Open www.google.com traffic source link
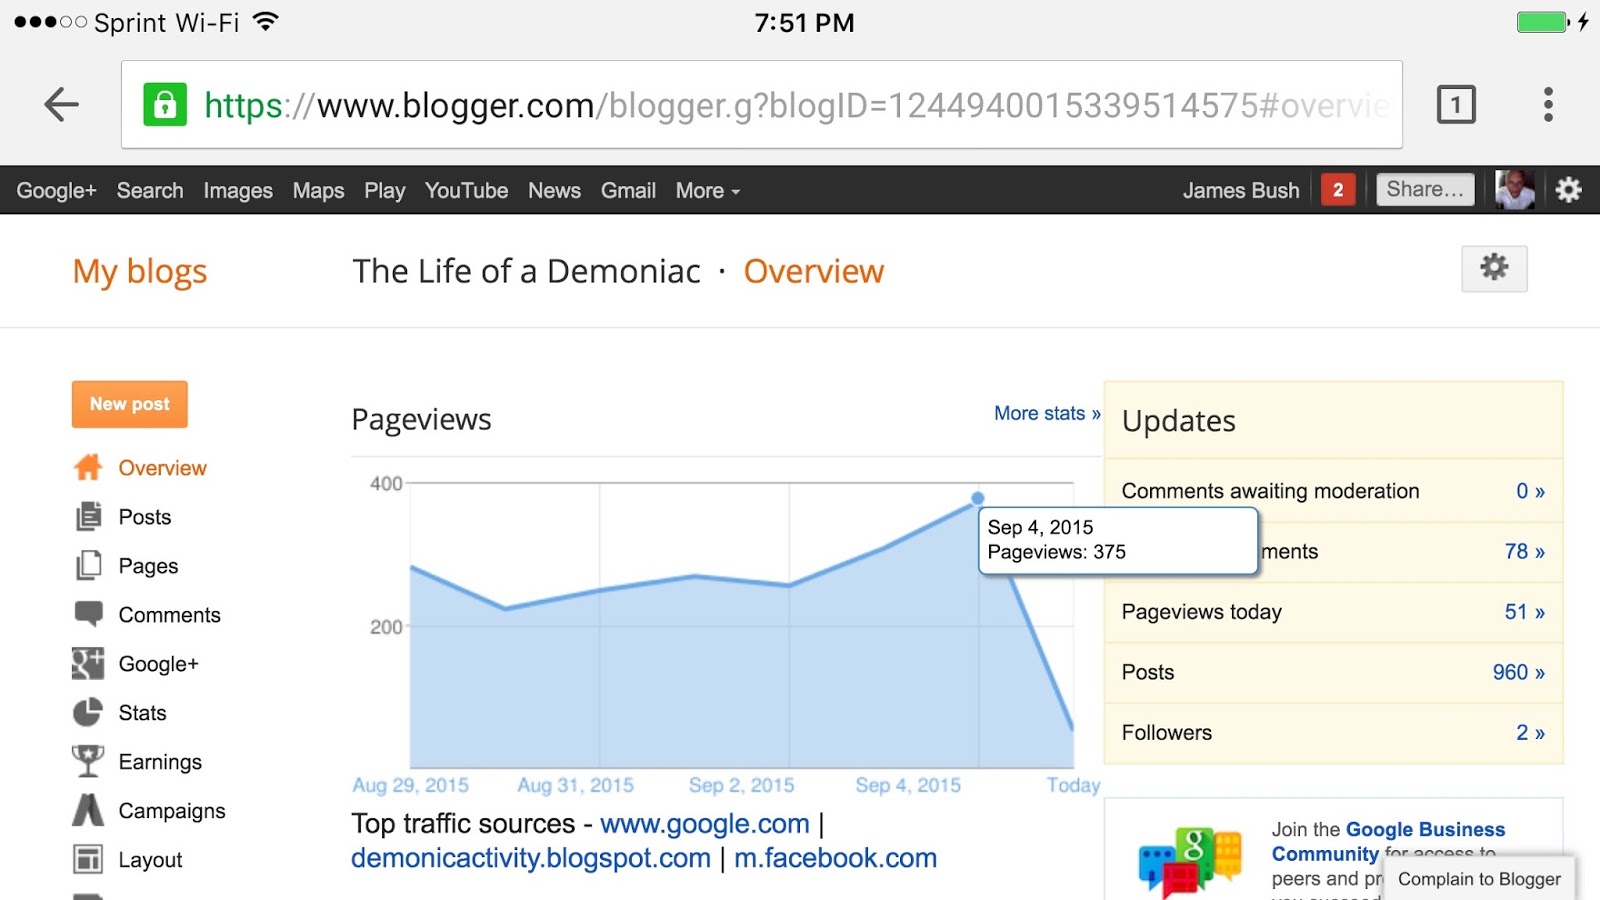The image size is (1600, 900). pos(705,824)
